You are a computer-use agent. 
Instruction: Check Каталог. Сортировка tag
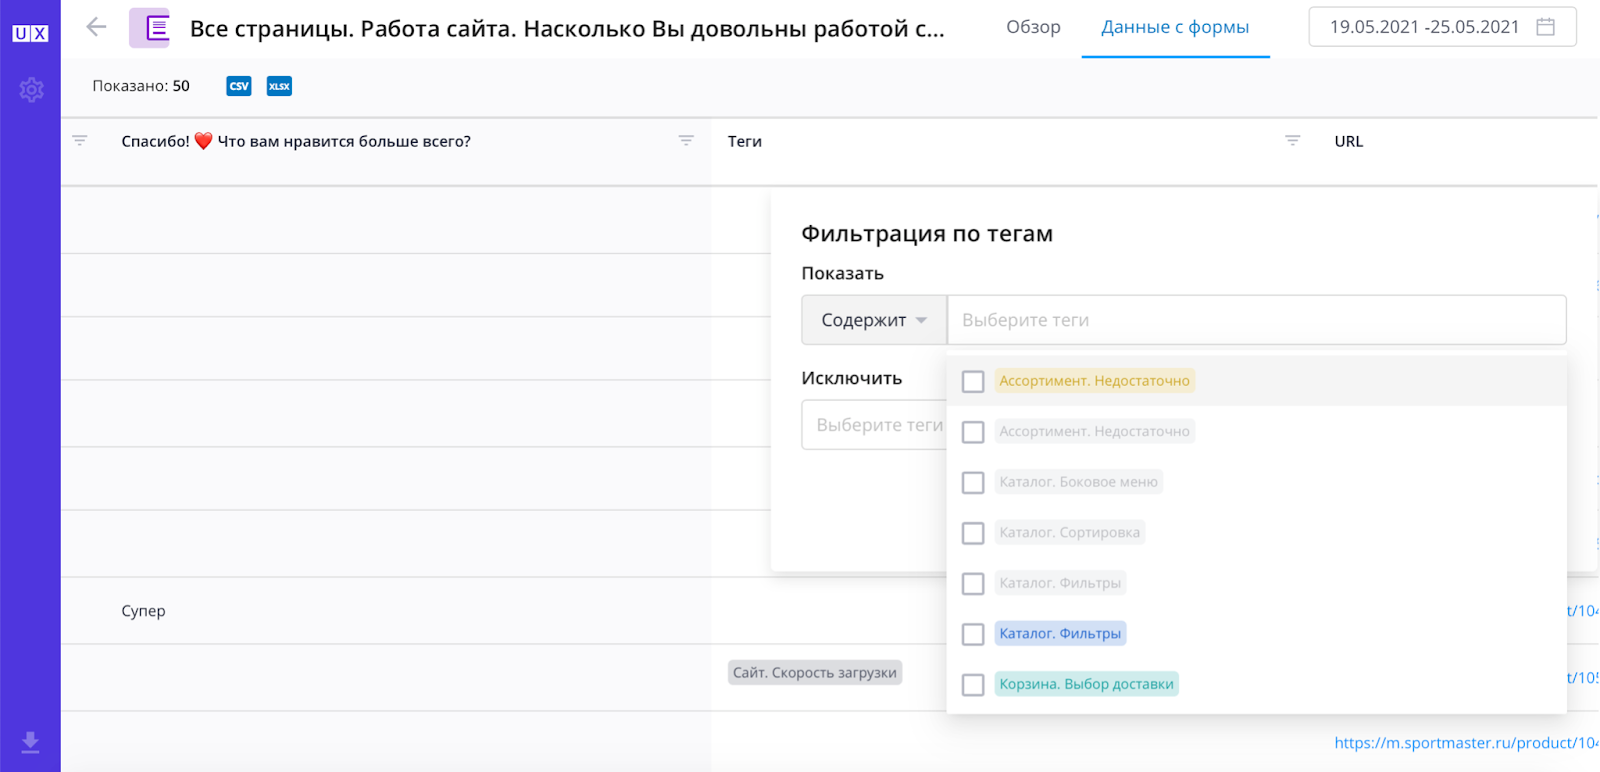pyautogui.click(x=973, y=533)
